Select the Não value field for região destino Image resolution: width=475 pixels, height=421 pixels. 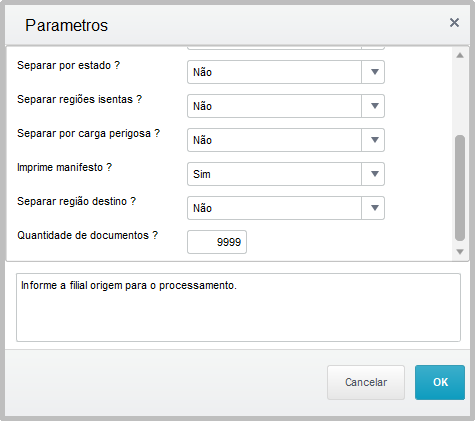[x=274, y=208]
